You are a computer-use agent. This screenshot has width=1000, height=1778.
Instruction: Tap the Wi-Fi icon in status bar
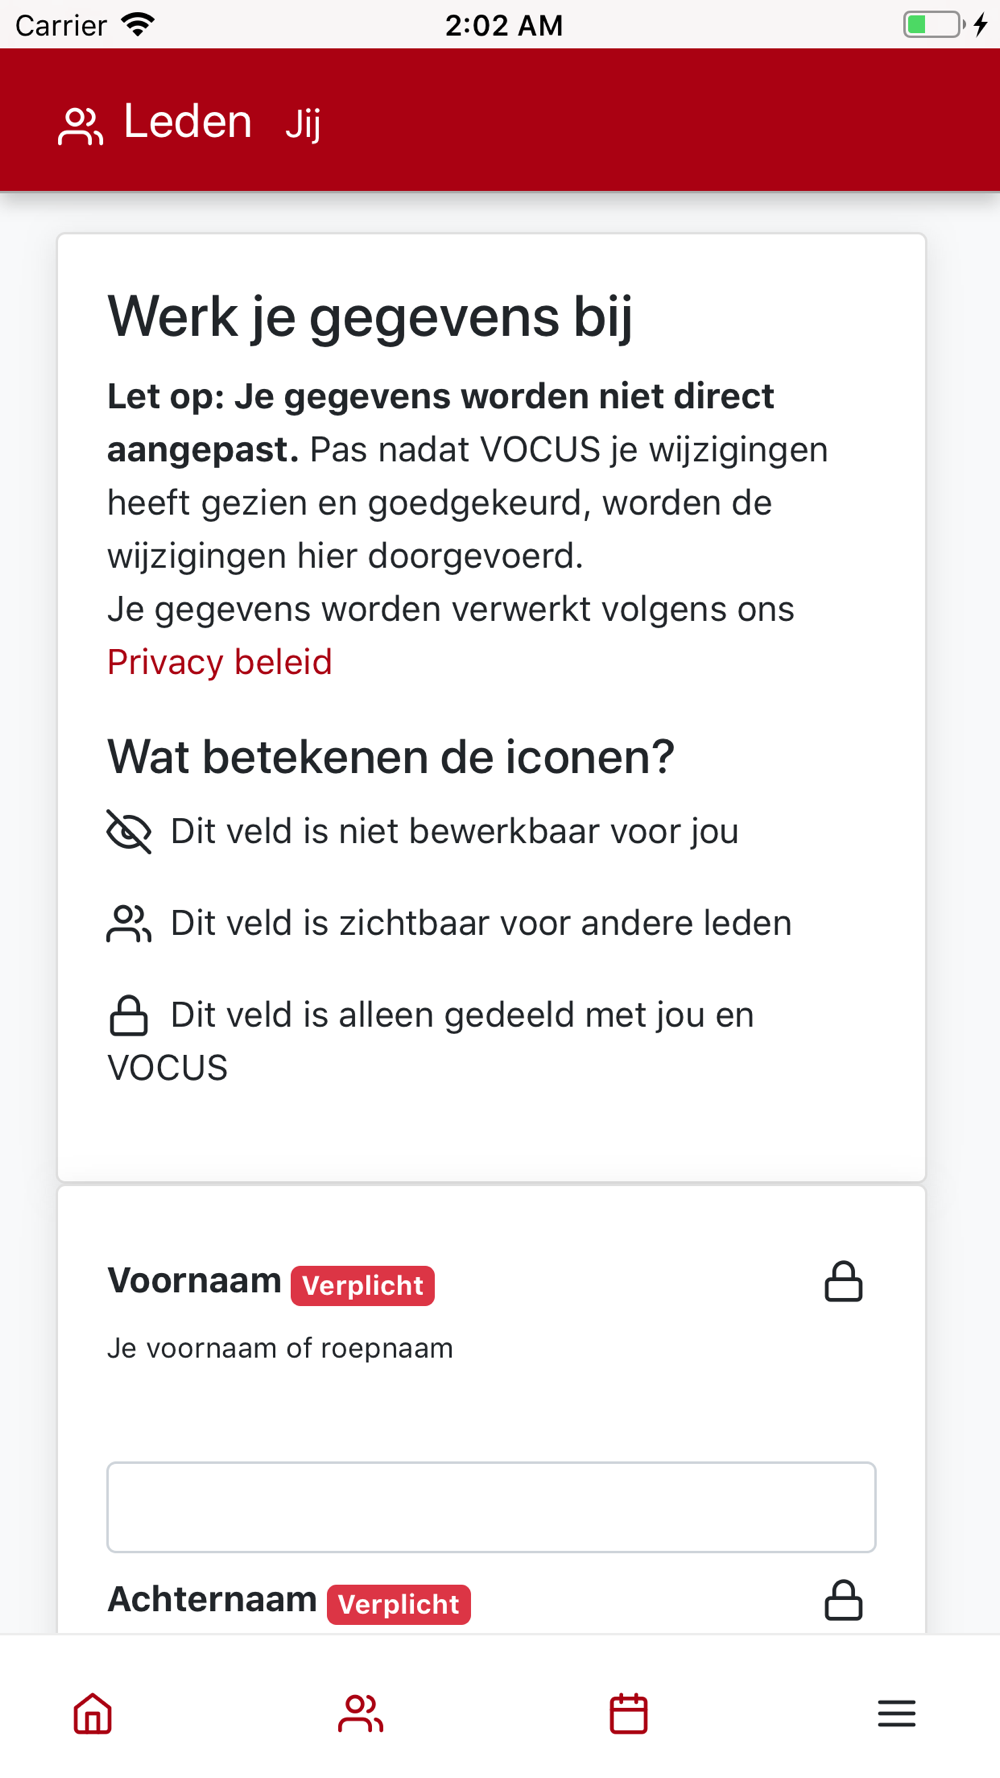pyautogui.click(x=138, y=24)
